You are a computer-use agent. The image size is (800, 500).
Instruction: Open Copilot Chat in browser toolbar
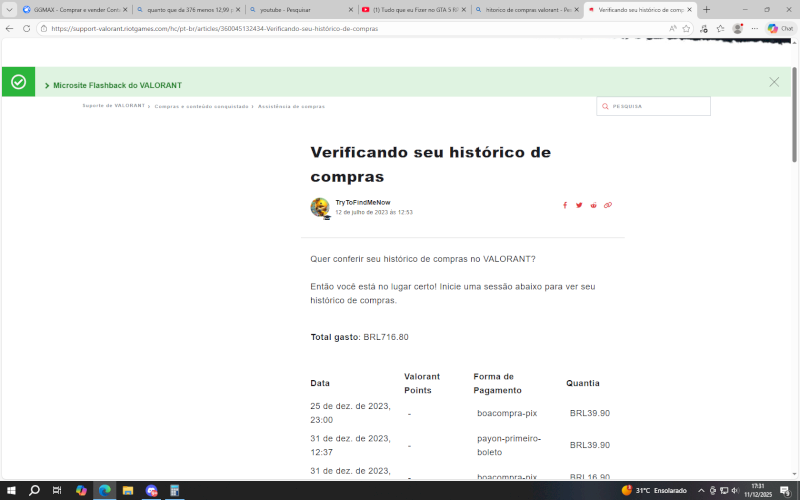click(780, 29)
